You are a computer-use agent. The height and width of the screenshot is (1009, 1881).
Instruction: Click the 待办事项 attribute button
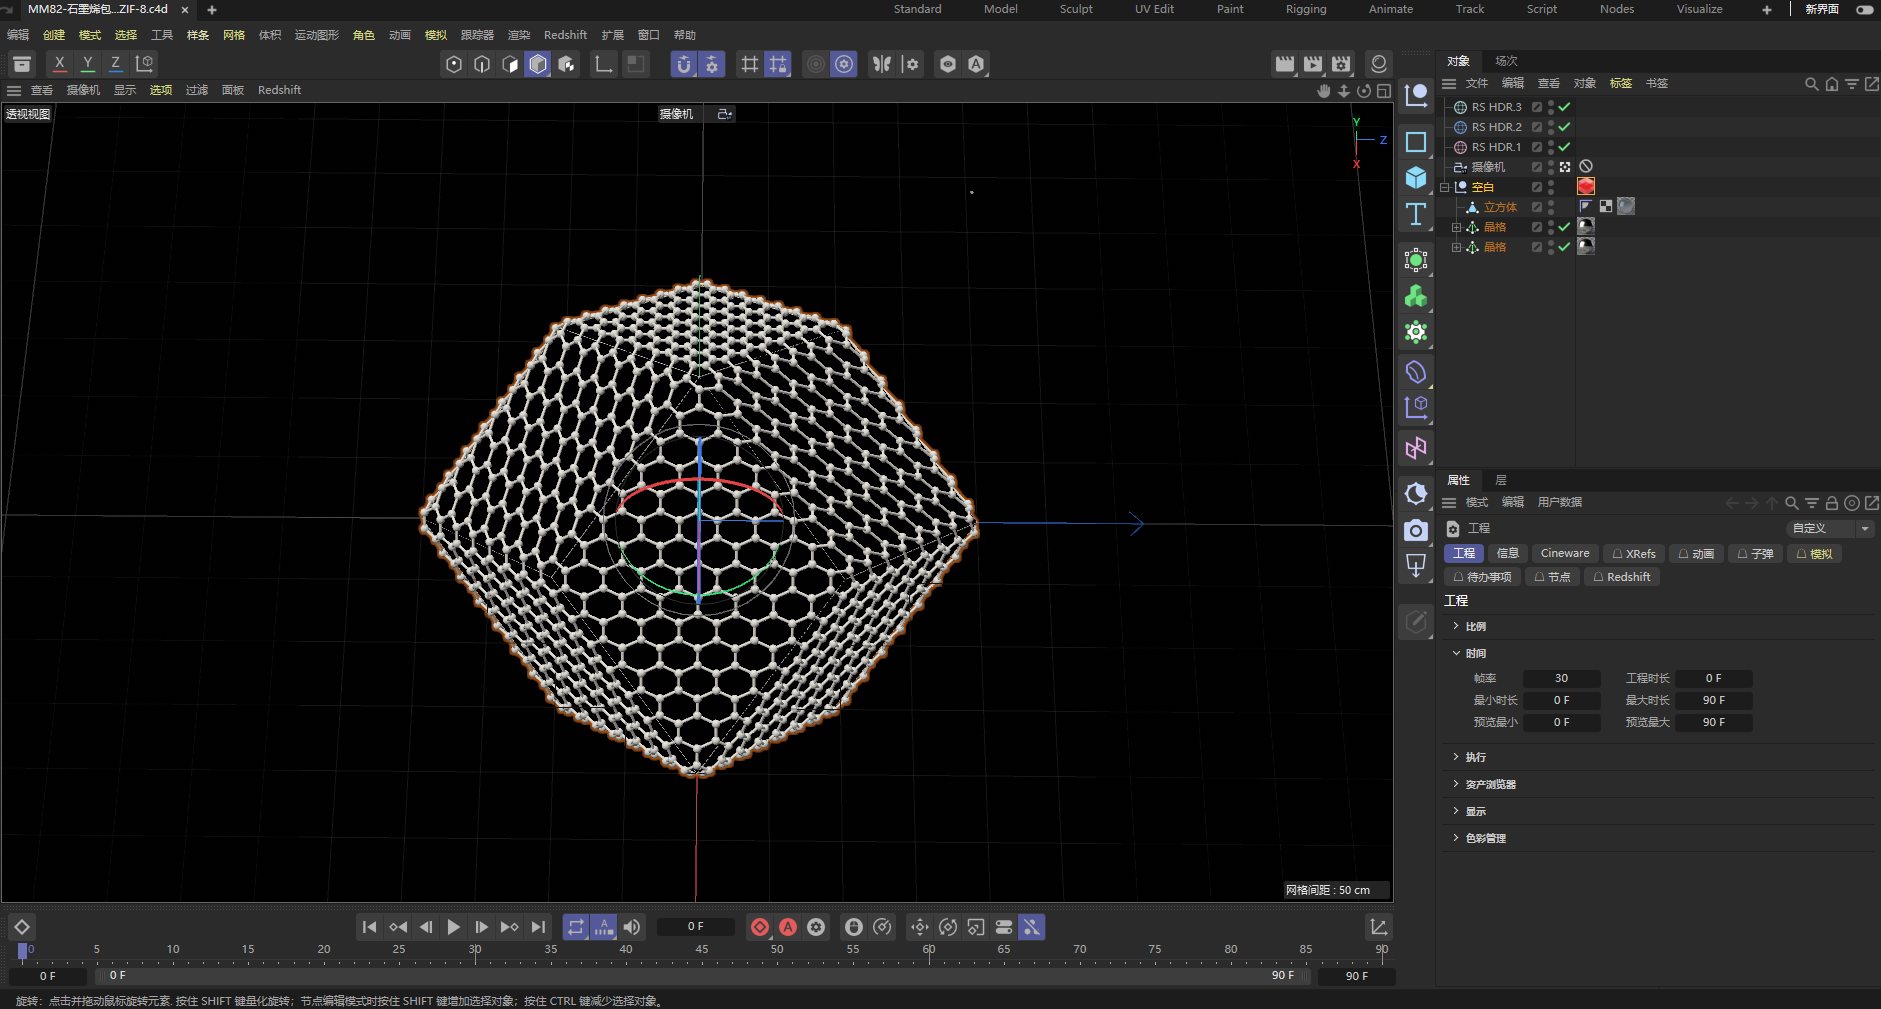tap(1482, 577)
